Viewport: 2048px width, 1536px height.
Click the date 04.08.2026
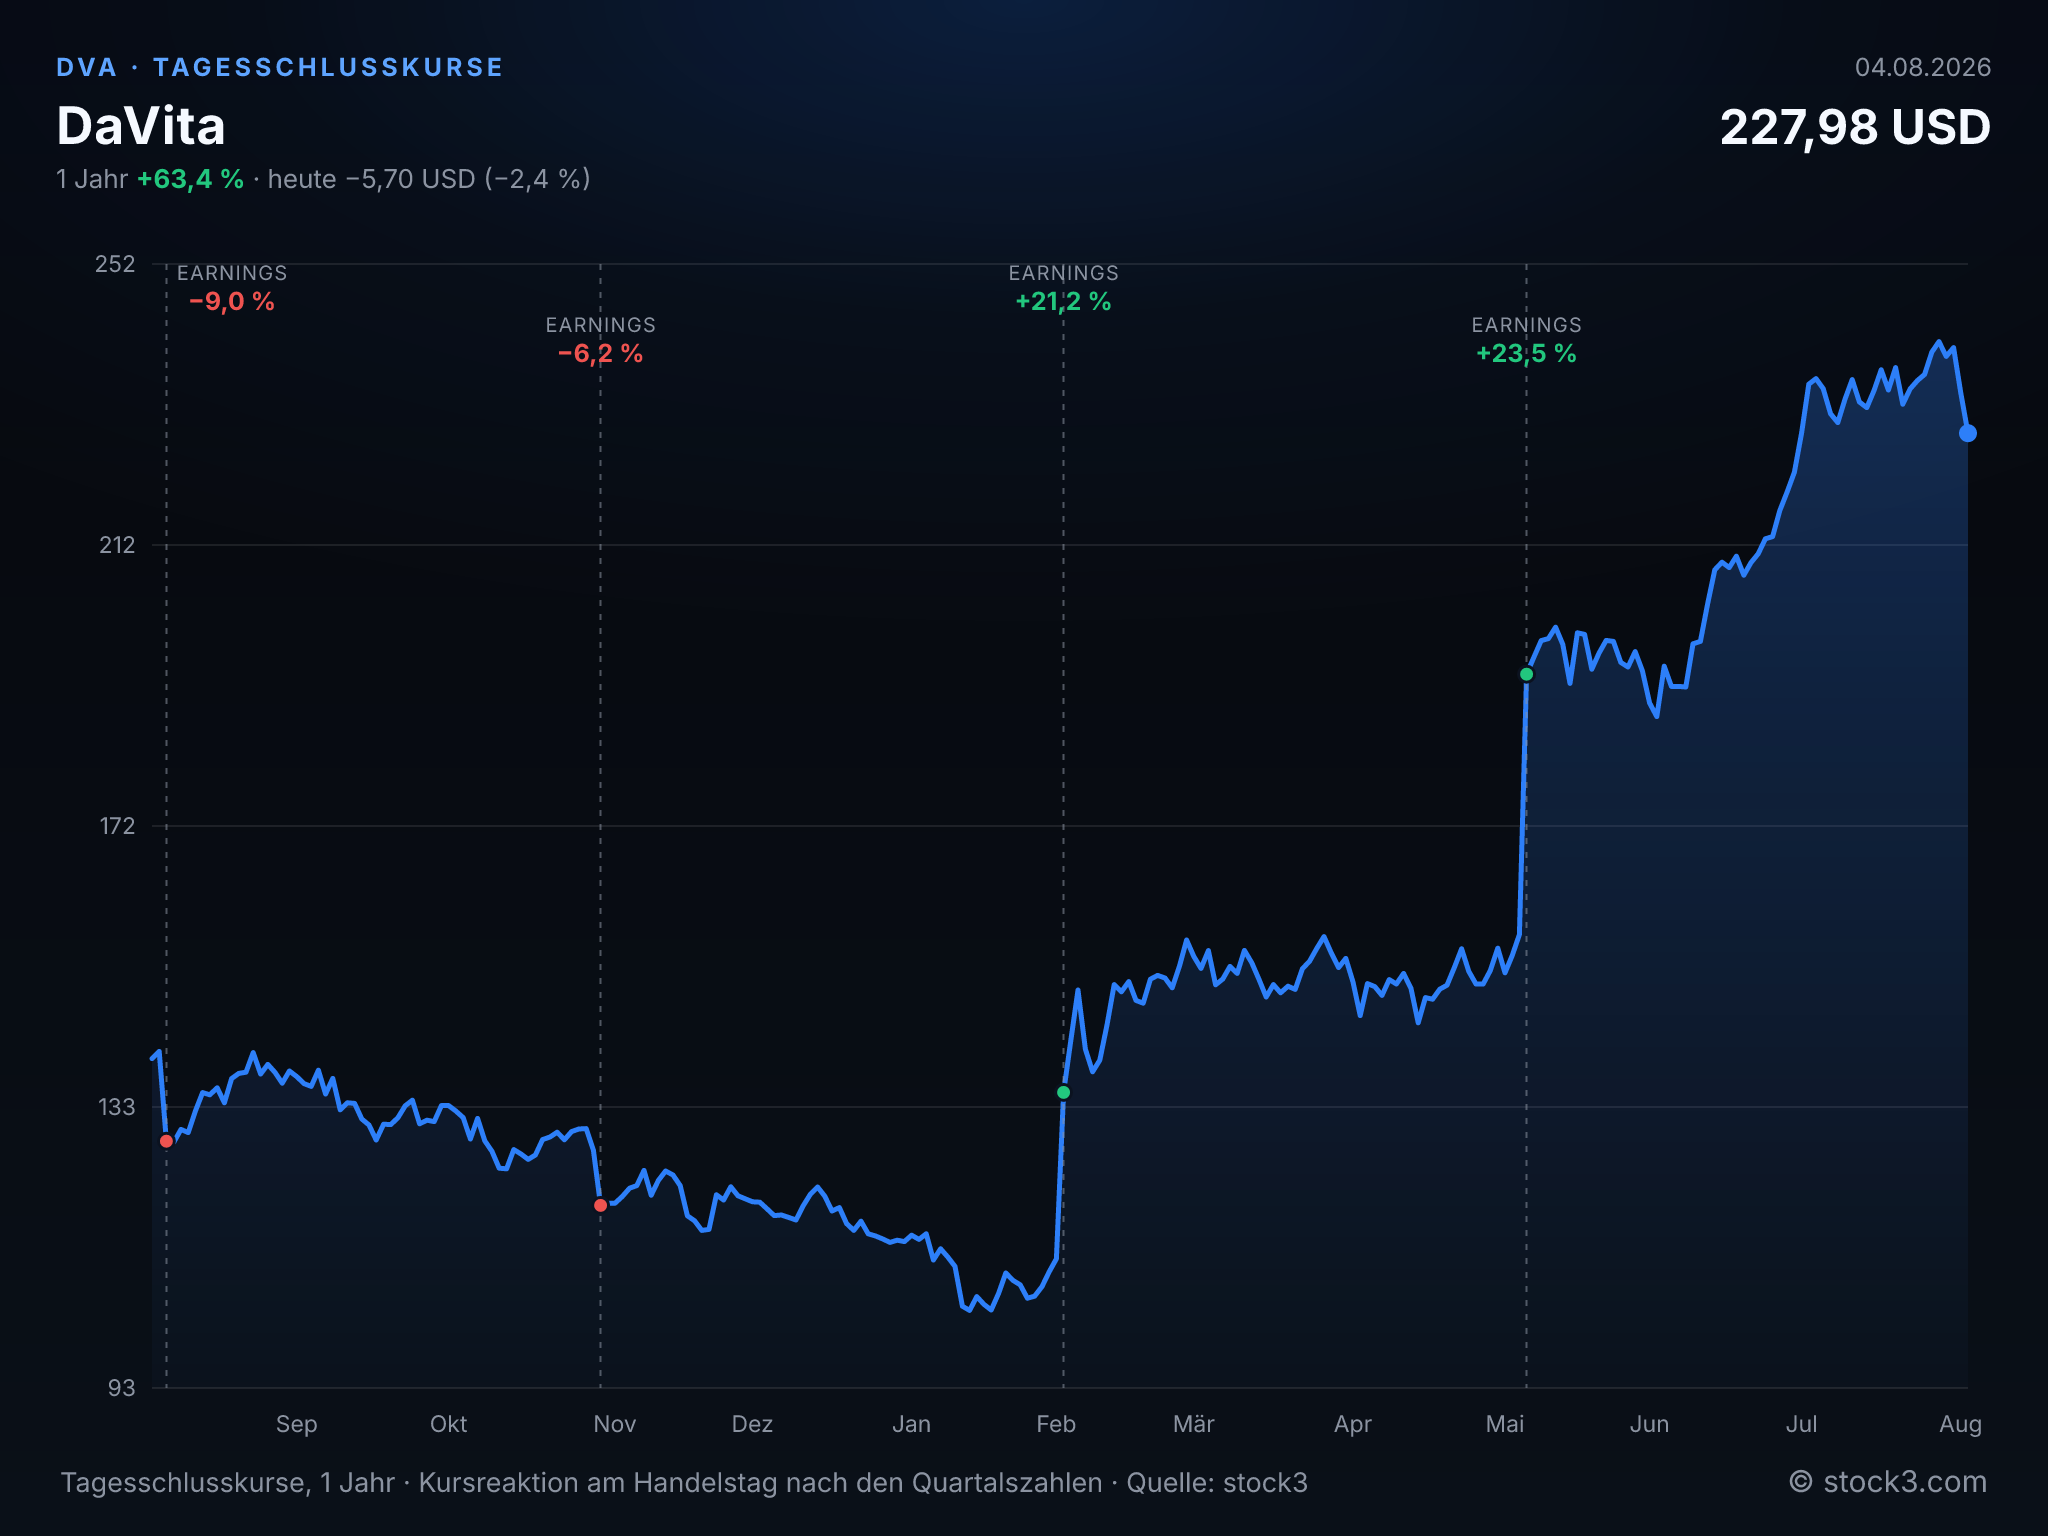click(1923, 67)
